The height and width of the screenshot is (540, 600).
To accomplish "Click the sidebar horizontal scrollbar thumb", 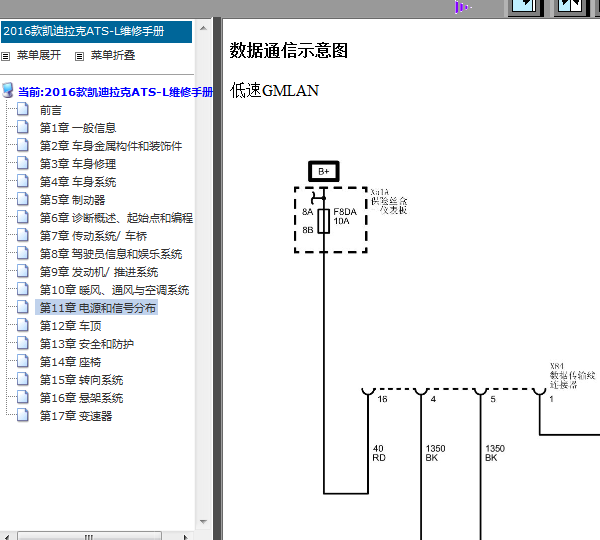I will pyautogui.click(x=89, y=536).
